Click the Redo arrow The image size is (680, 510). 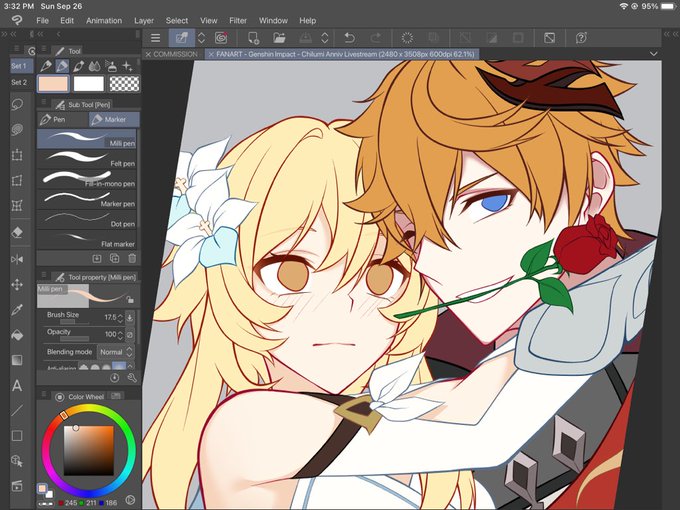(x=376, y=38)
